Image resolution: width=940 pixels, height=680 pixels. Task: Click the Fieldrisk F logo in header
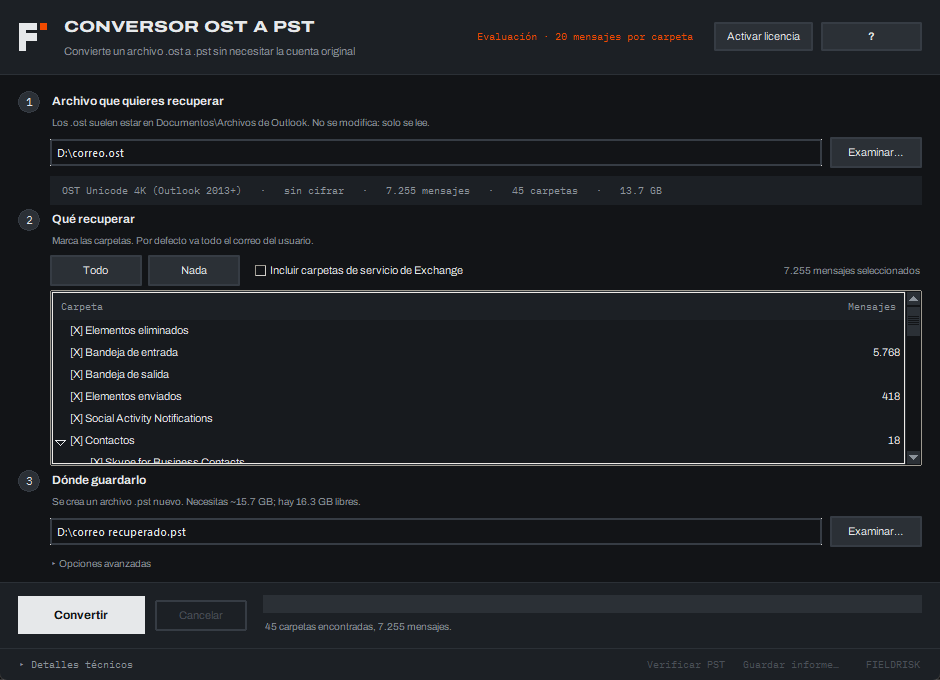(x=32, y=37)
